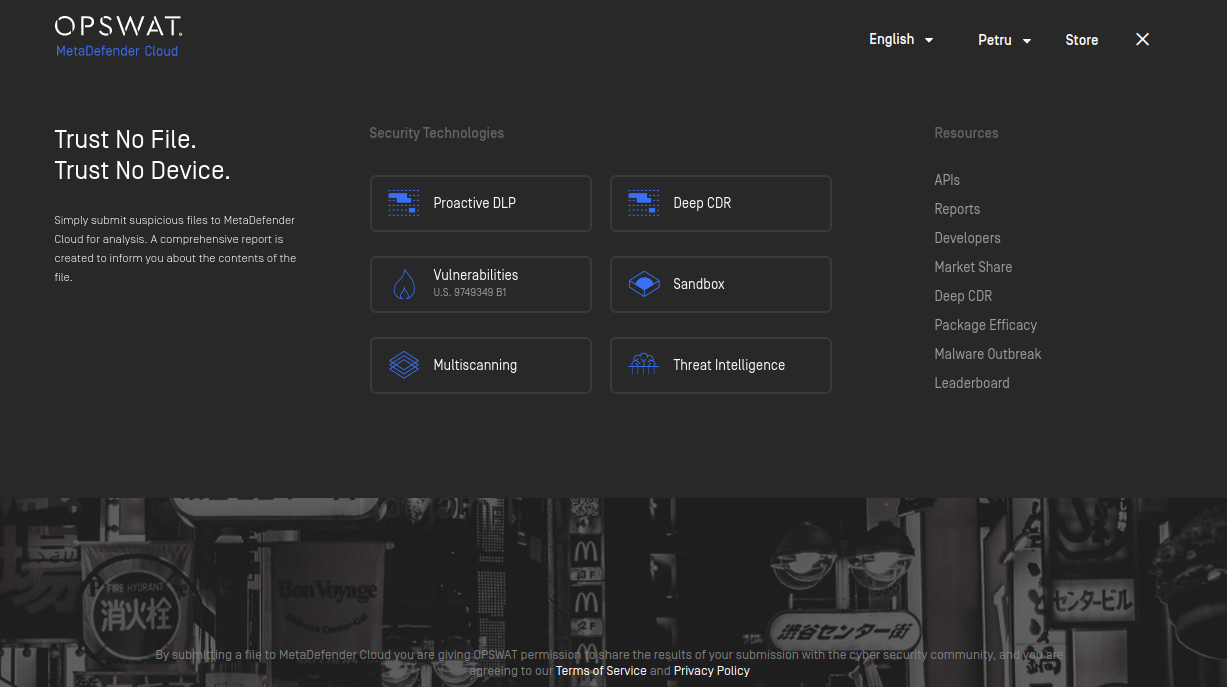Click the Threat Intelligence cloud icon
This screenshot has width=1227, height=687.
pyautogui.click(x=643, y=365)
